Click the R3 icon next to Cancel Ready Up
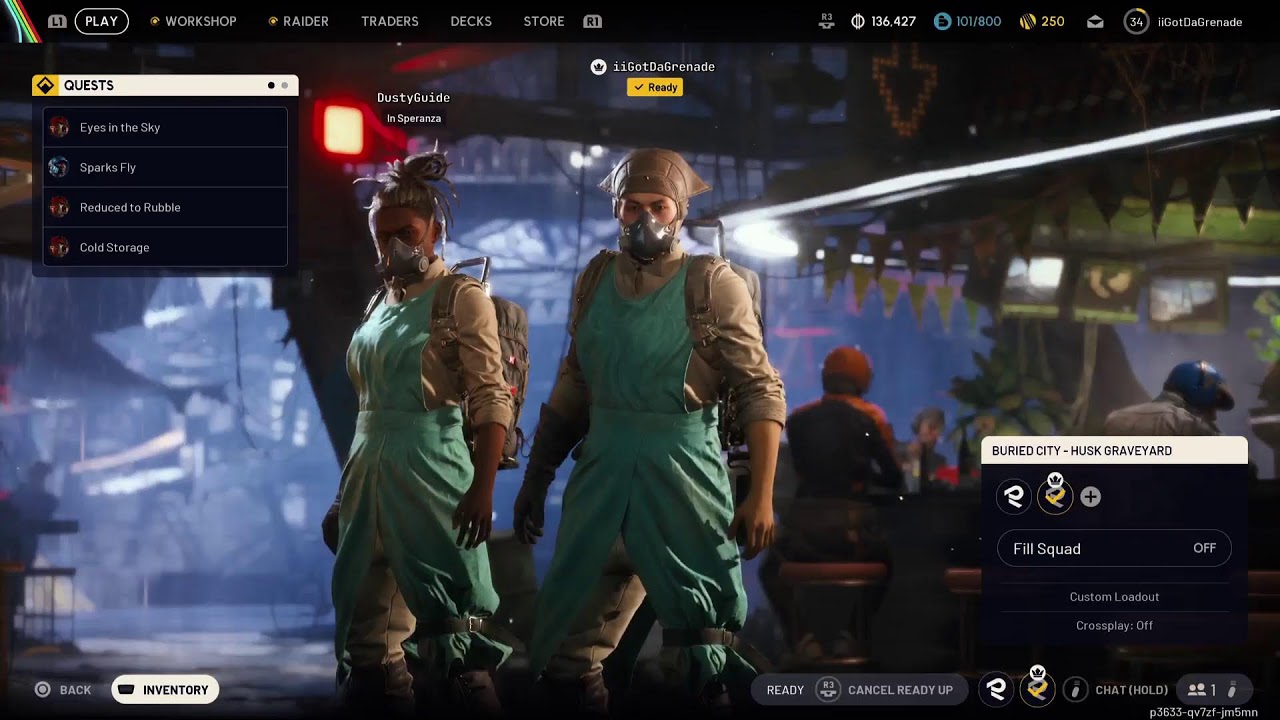This screenshot has height=720, width=1280. pyautogui.click(x=827, y=689)
